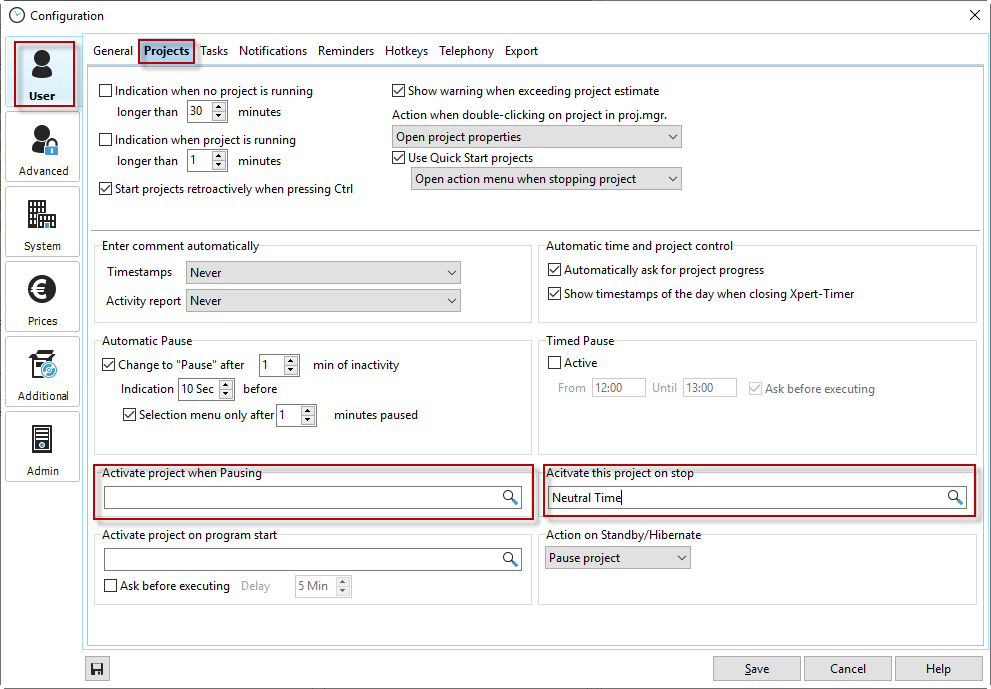This screenshot has height=689, width=991.
Task: Open the Activity report dropdown
Action: (322, 301)
